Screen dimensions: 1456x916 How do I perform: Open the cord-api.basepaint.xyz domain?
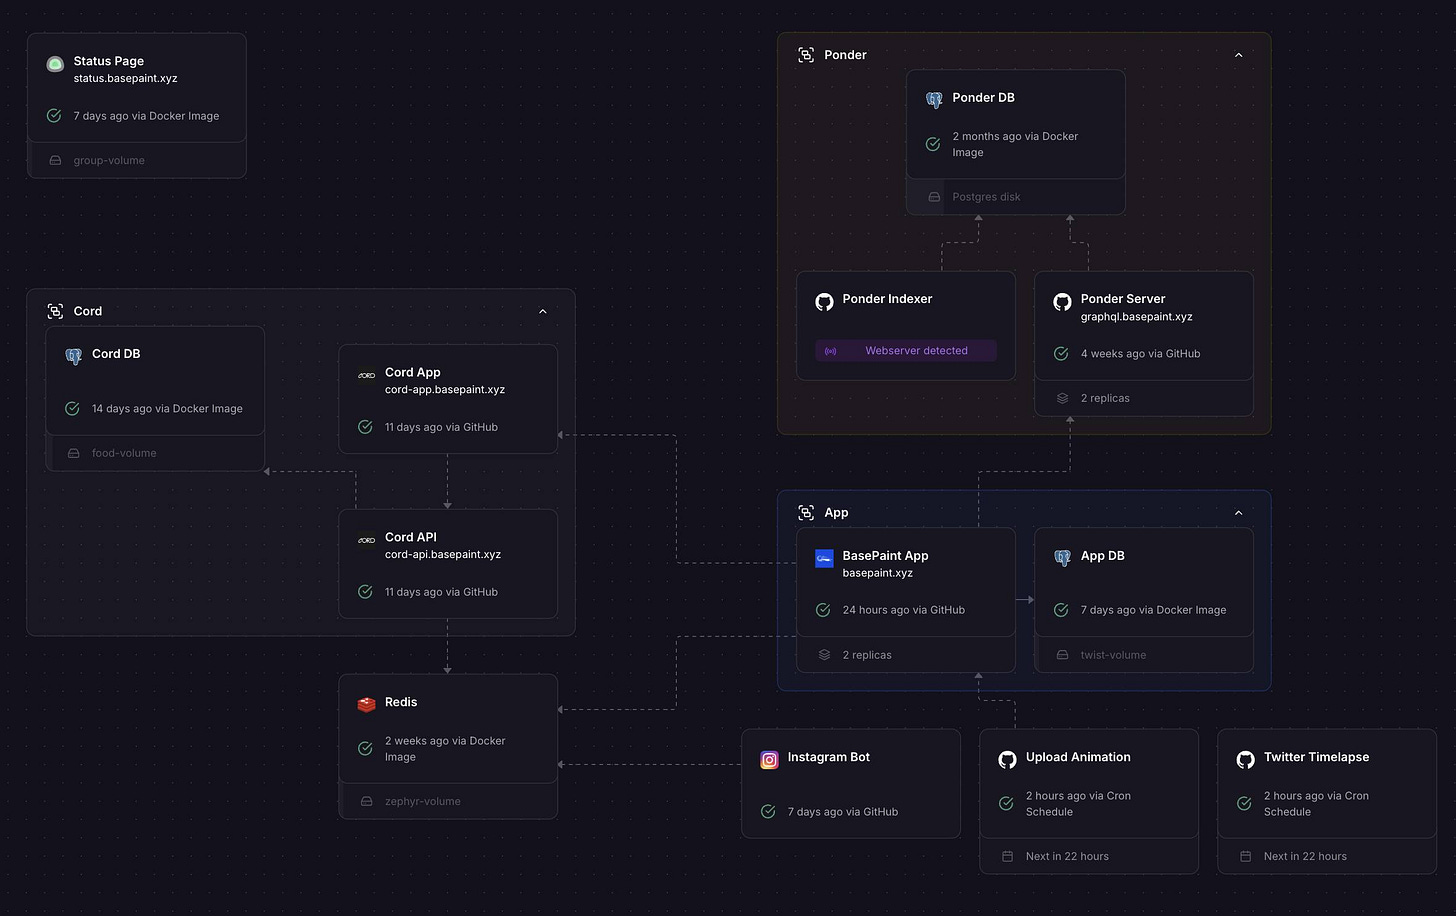[x=443, y=554]
